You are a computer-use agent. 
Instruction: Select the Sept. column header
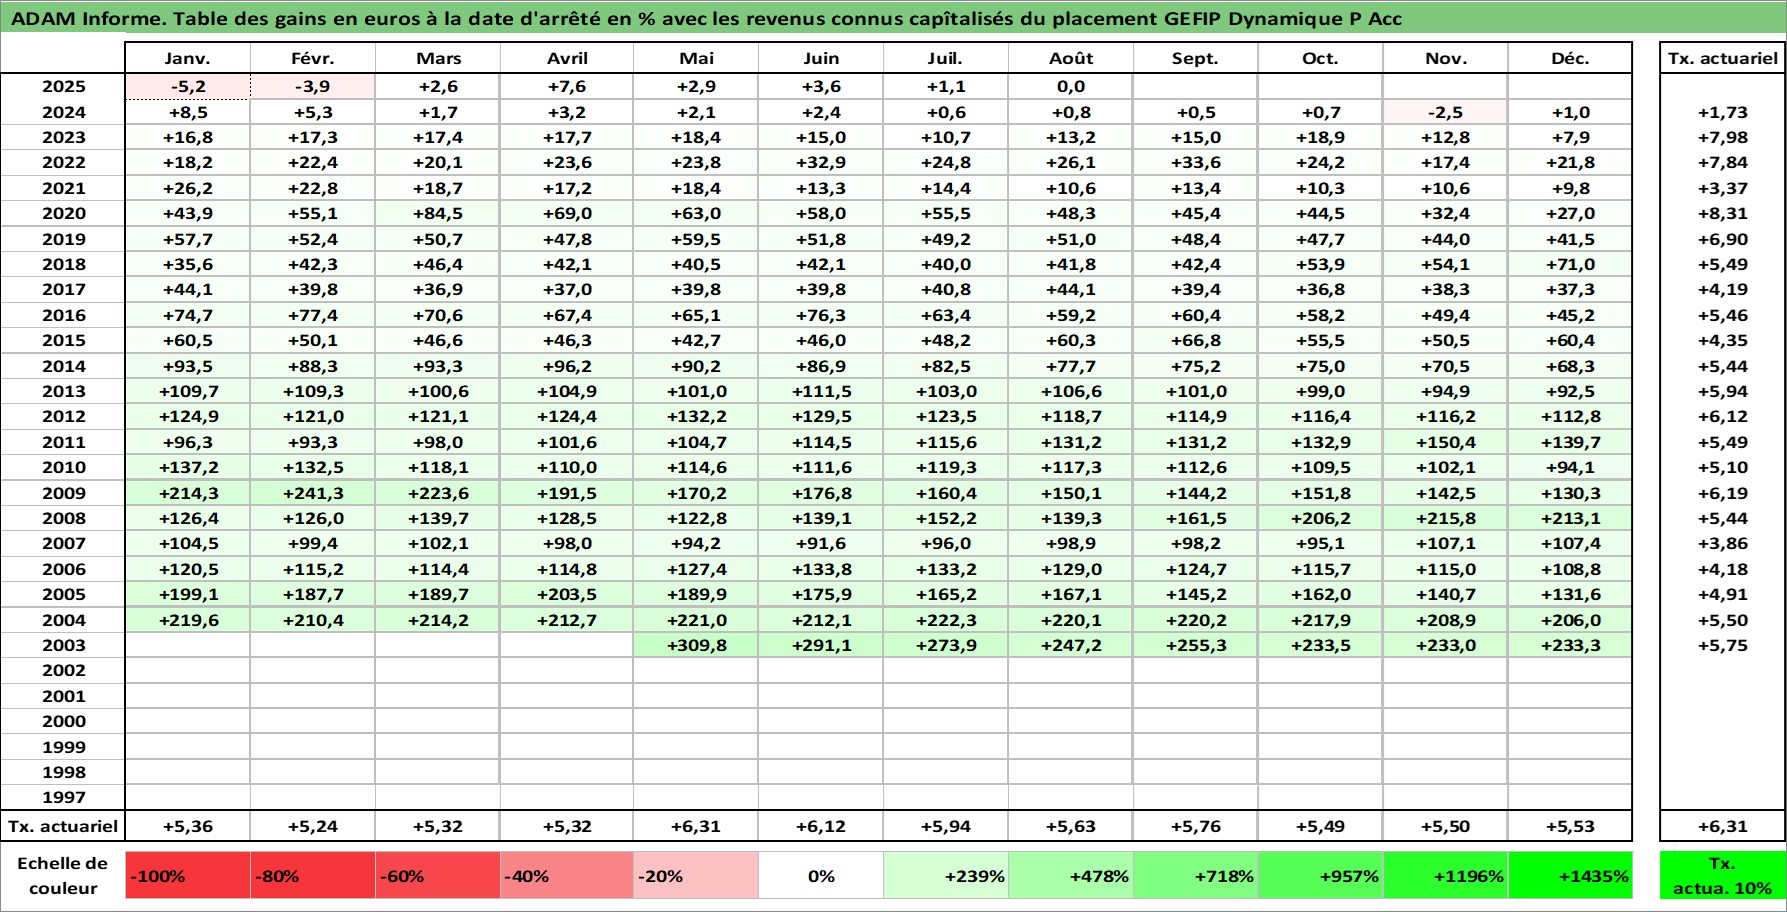tap(1196, 58)
